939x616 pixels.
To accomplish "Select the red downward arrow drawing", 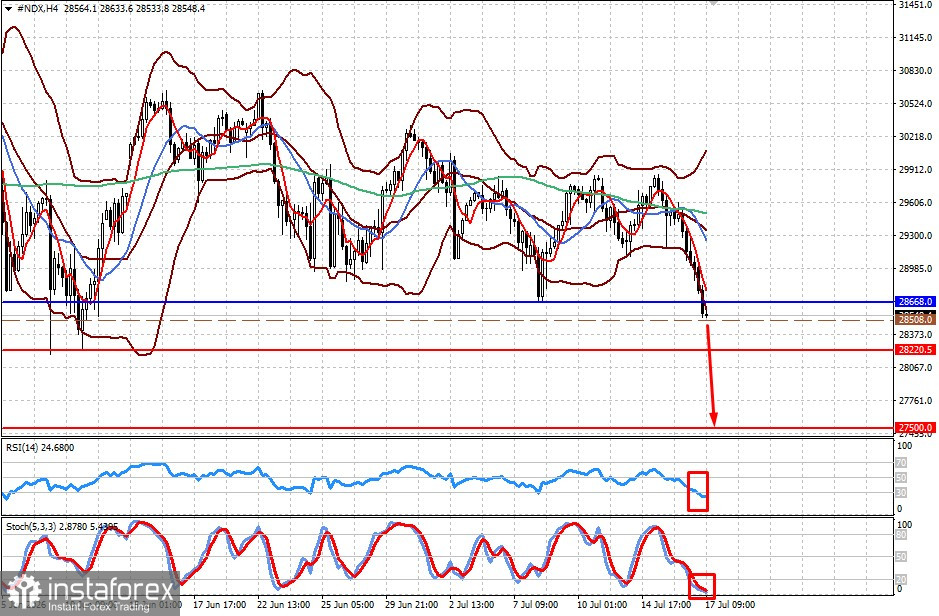I will click(x=711, y=375).
